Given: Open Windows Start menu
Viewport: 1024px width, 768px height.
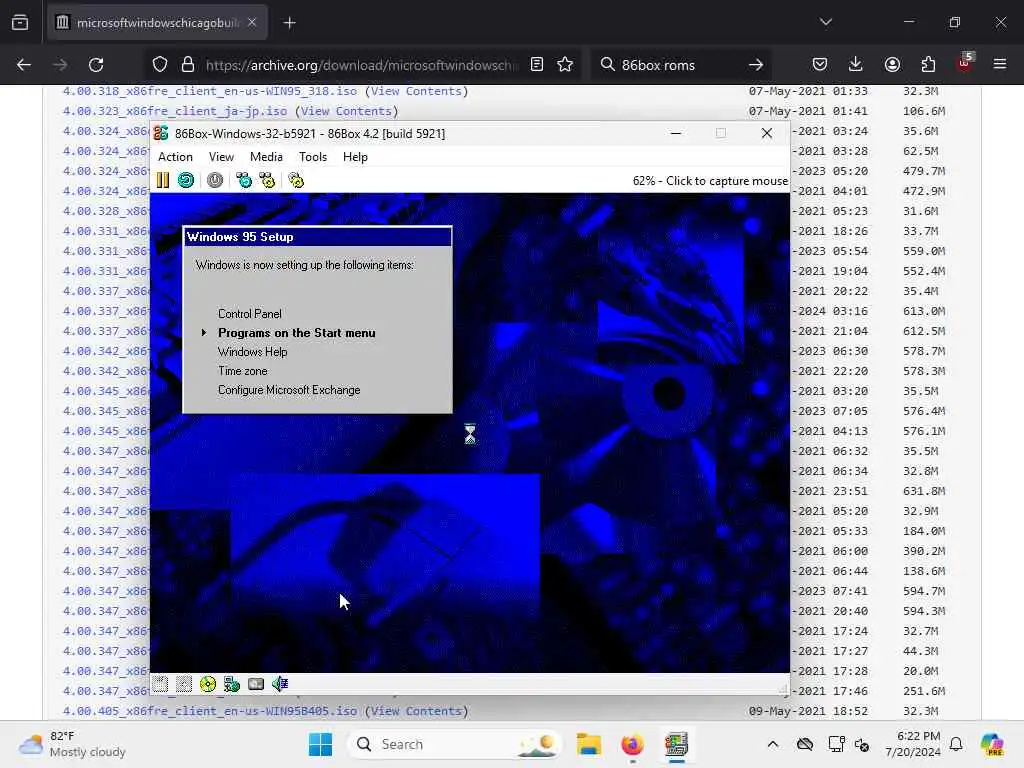Looking at the screenshot, I should (320, 744).
